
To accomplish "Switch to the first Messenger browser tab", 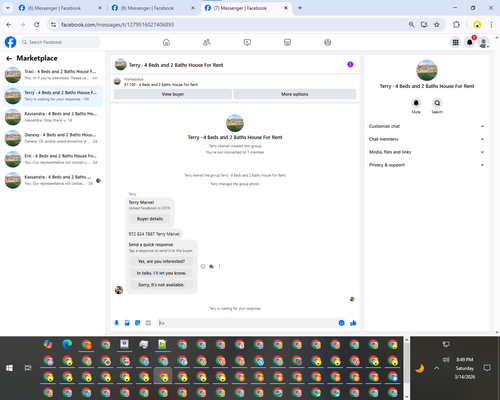I will [x=59, y=8].
